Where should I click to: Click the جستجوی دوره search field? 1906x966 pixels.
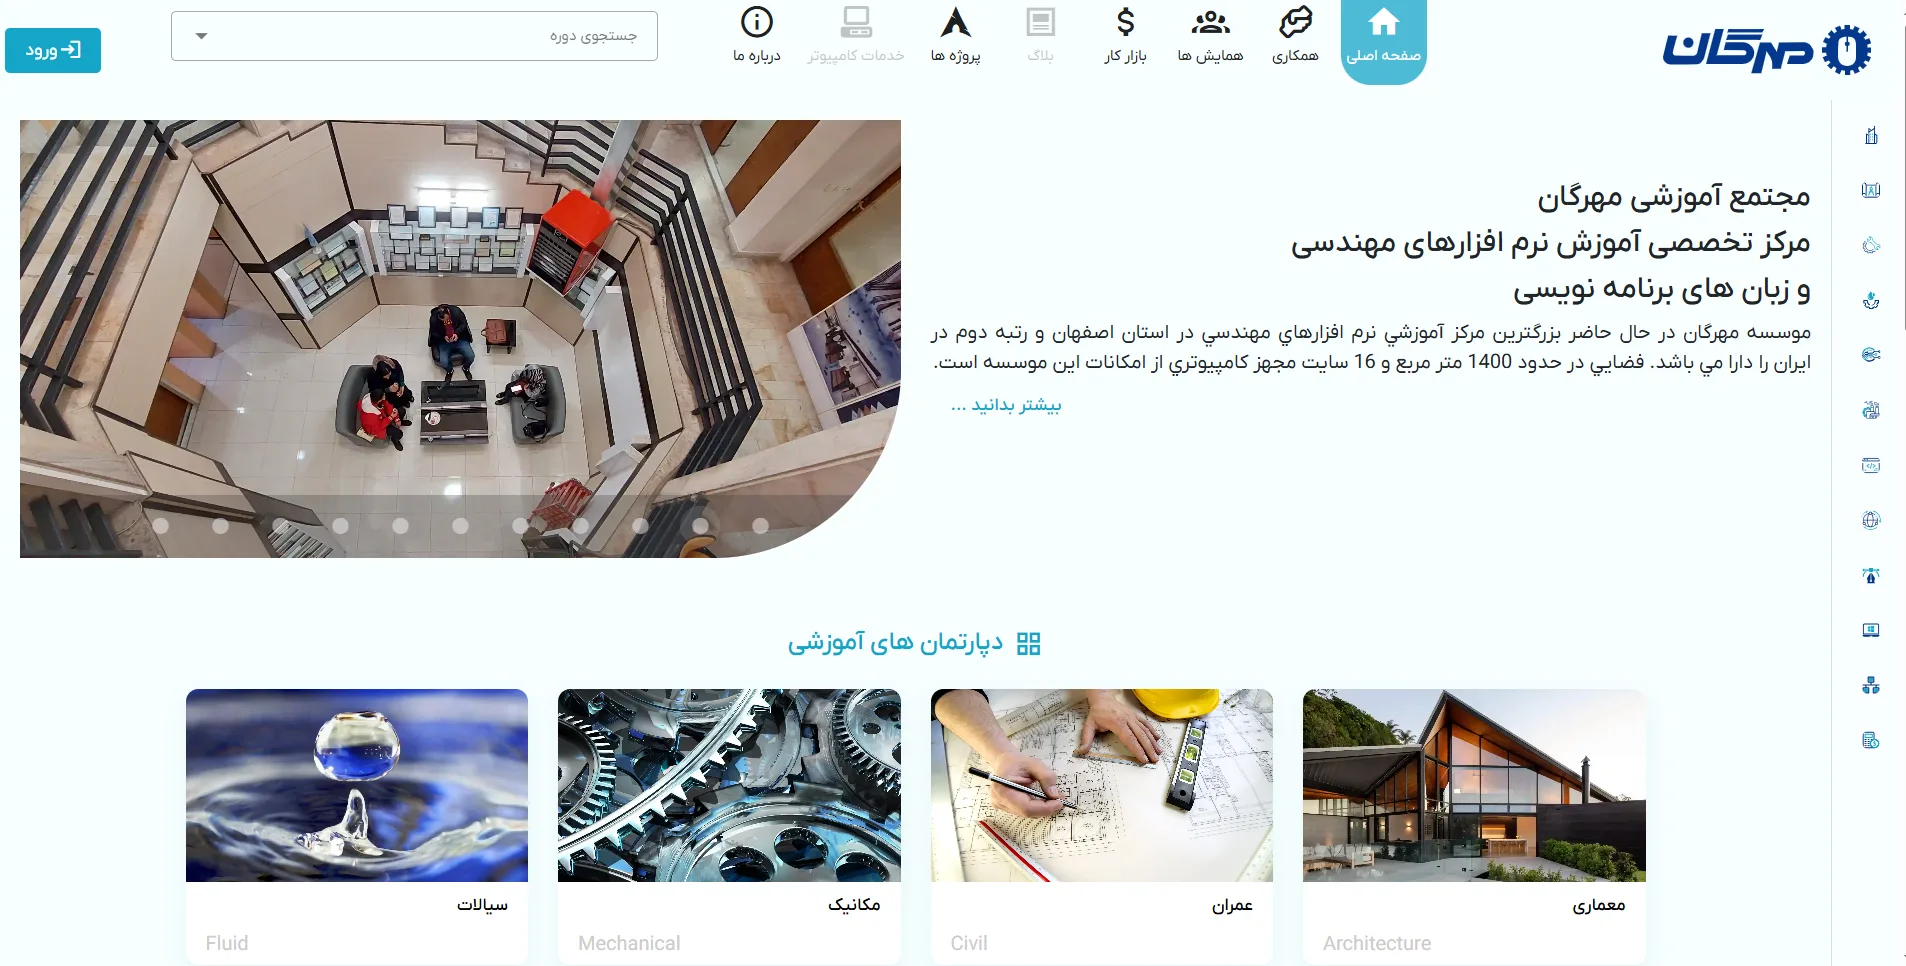point(414,36)
